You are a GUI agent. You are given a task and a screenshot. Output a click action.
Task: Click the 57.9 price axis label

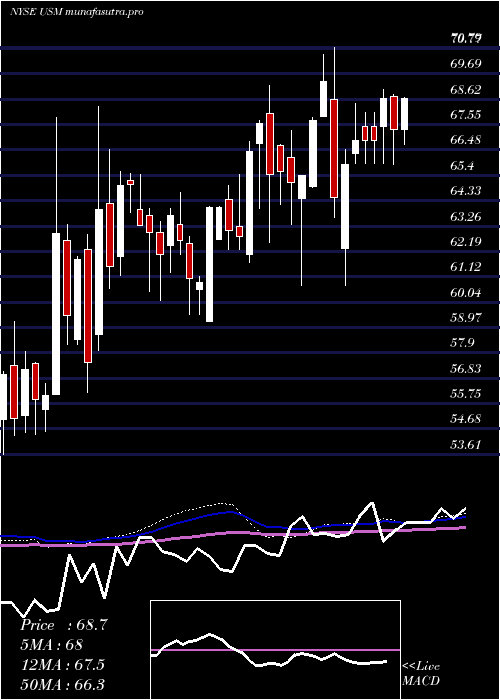tap(462, 343)
